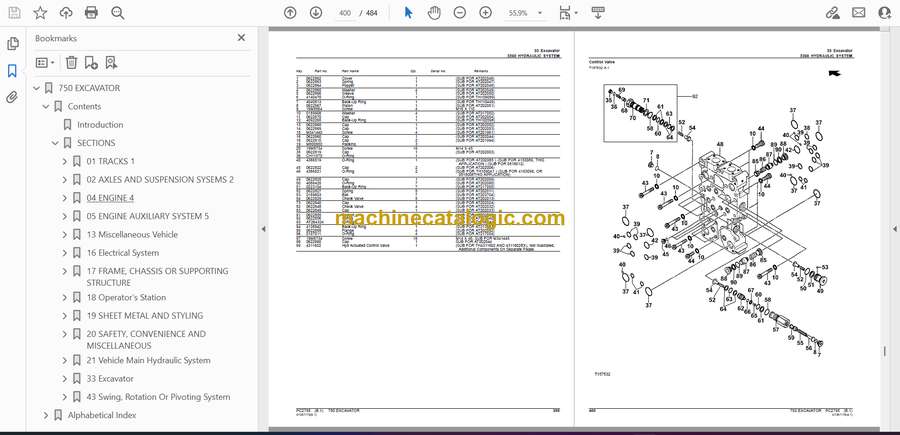Open the attachments paperclip panel

click(12, 97)
